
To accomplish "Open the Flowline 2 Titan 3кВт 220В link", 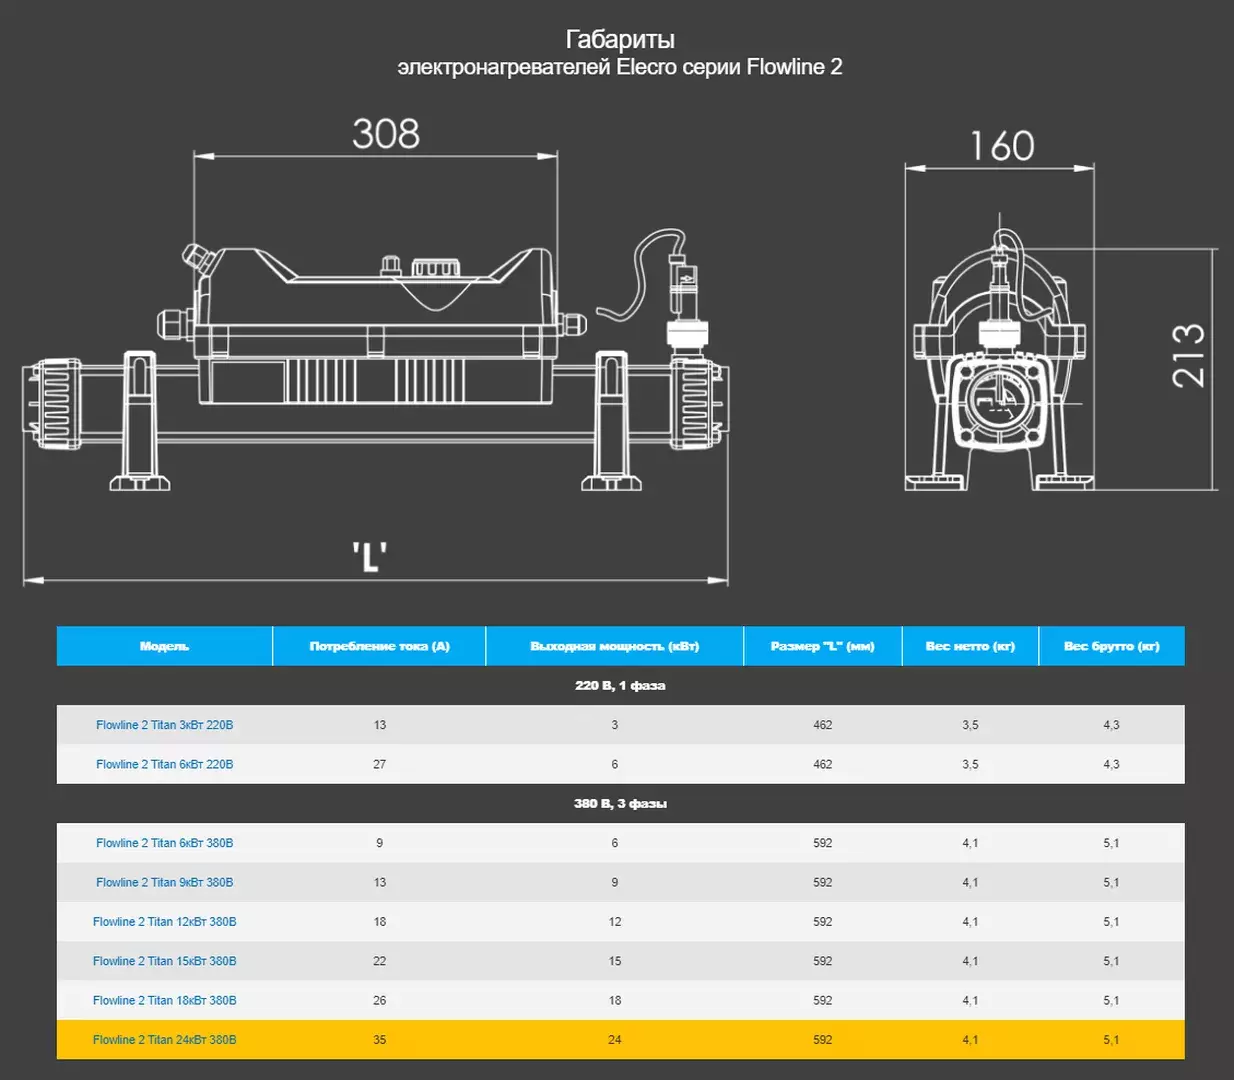I will (164, 725).
